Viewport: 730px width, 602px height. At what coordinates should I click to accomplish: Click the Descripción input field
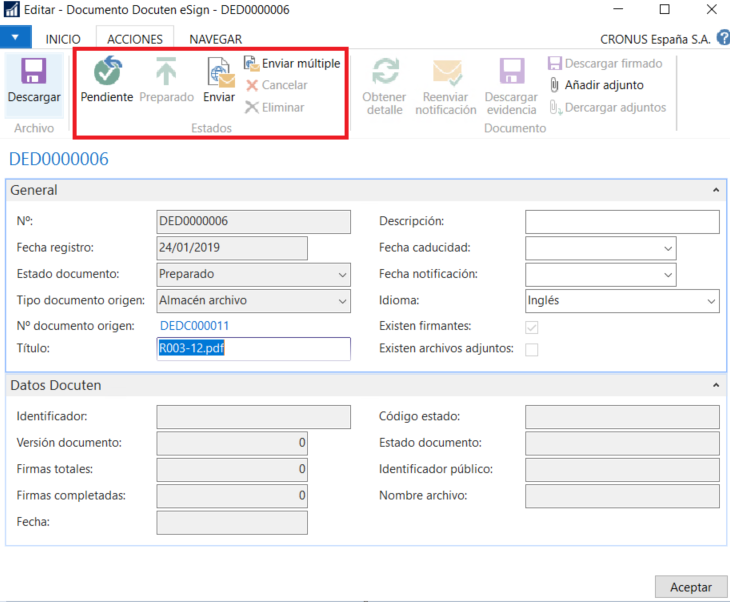tap(622, 222)
